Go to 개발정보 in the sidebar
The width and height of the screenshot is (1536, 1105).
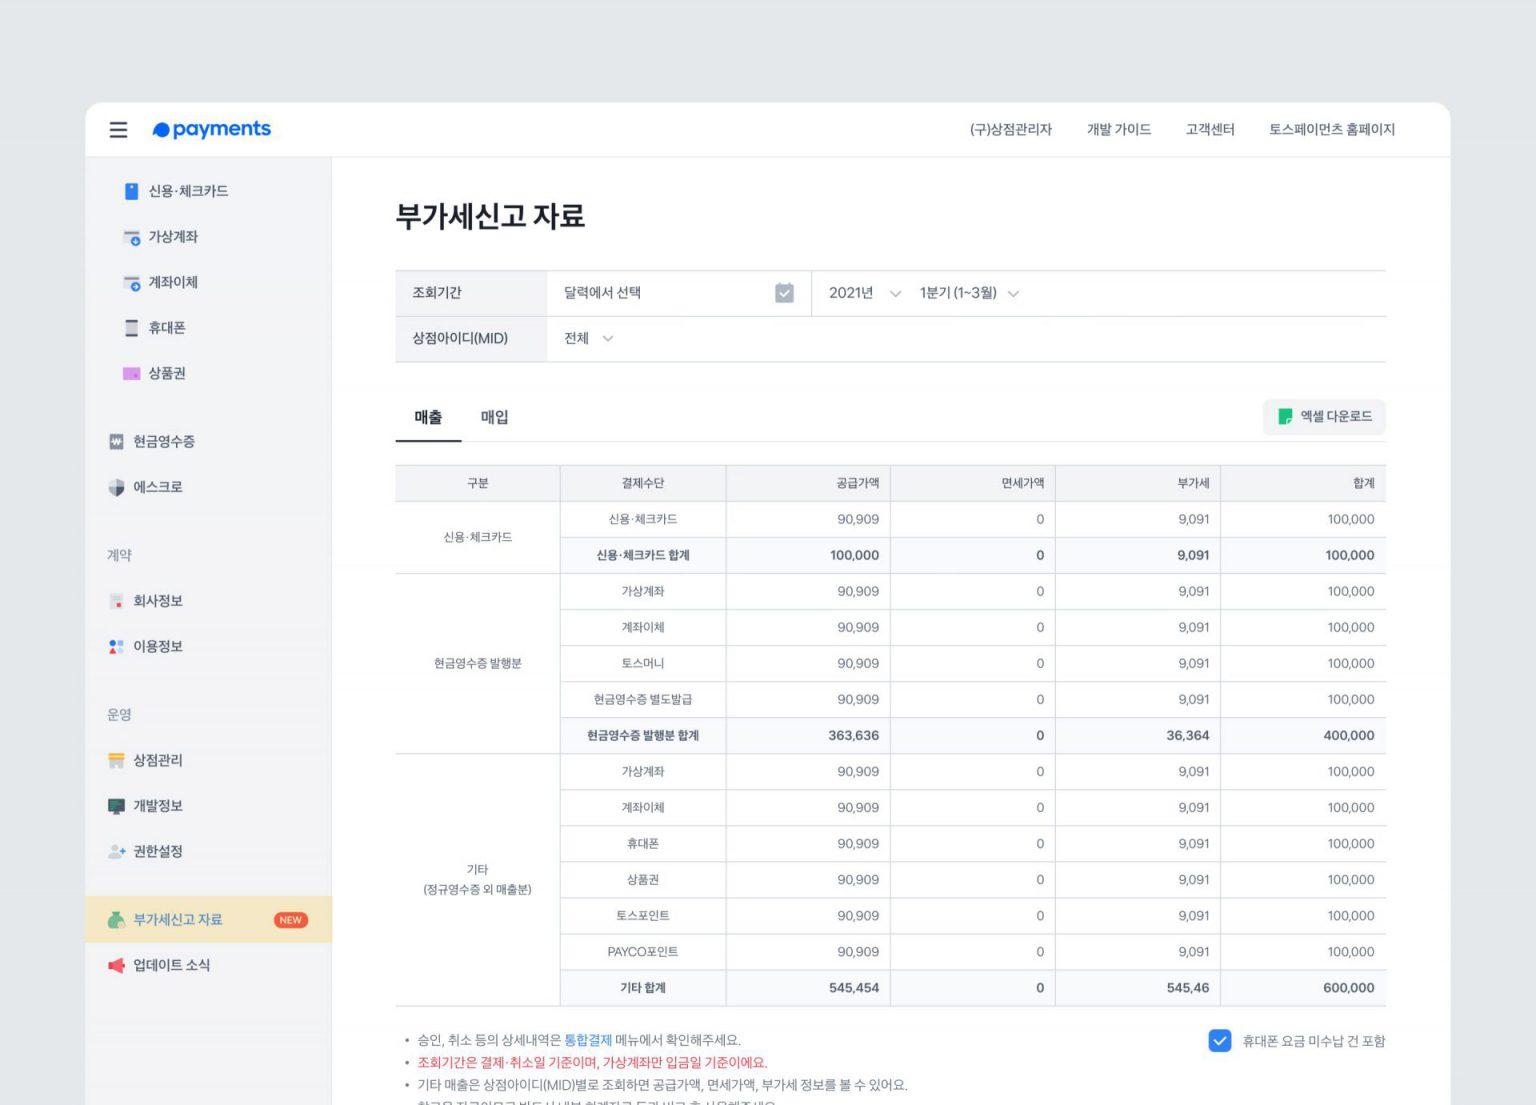(158, 806)
